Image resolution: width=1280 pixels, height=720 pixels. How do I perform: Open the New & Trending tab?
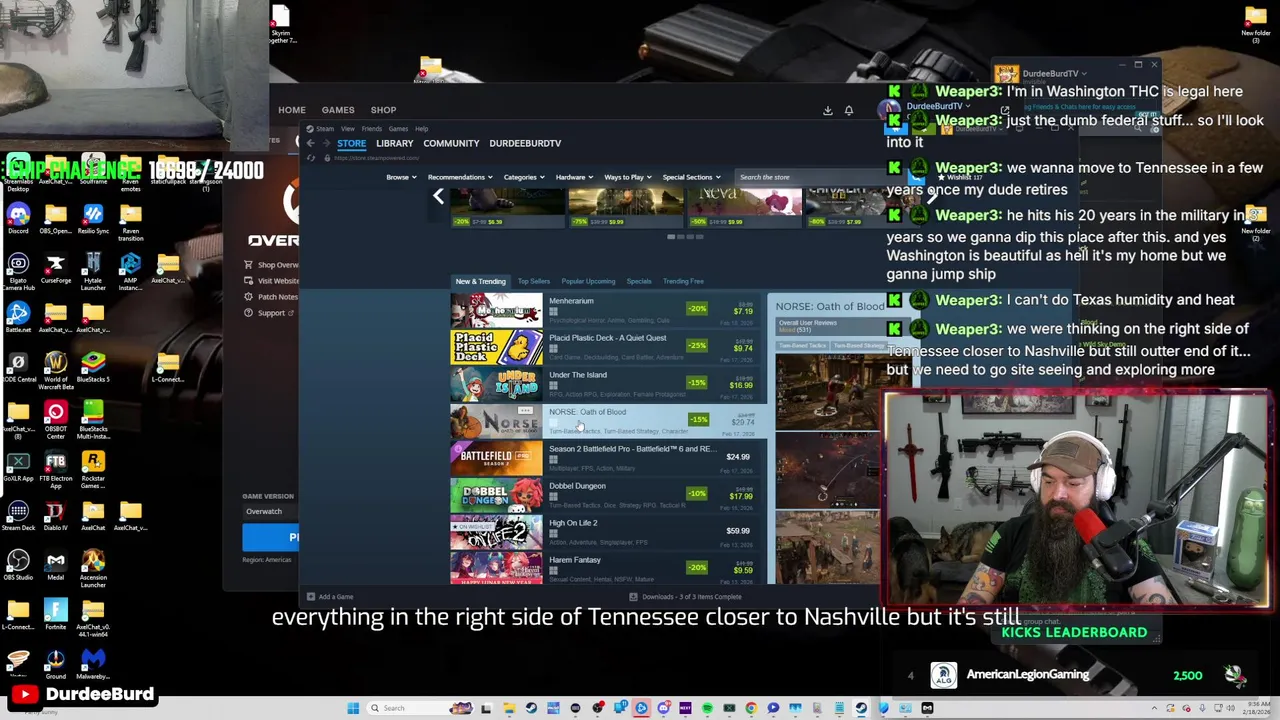coord(480,281)
